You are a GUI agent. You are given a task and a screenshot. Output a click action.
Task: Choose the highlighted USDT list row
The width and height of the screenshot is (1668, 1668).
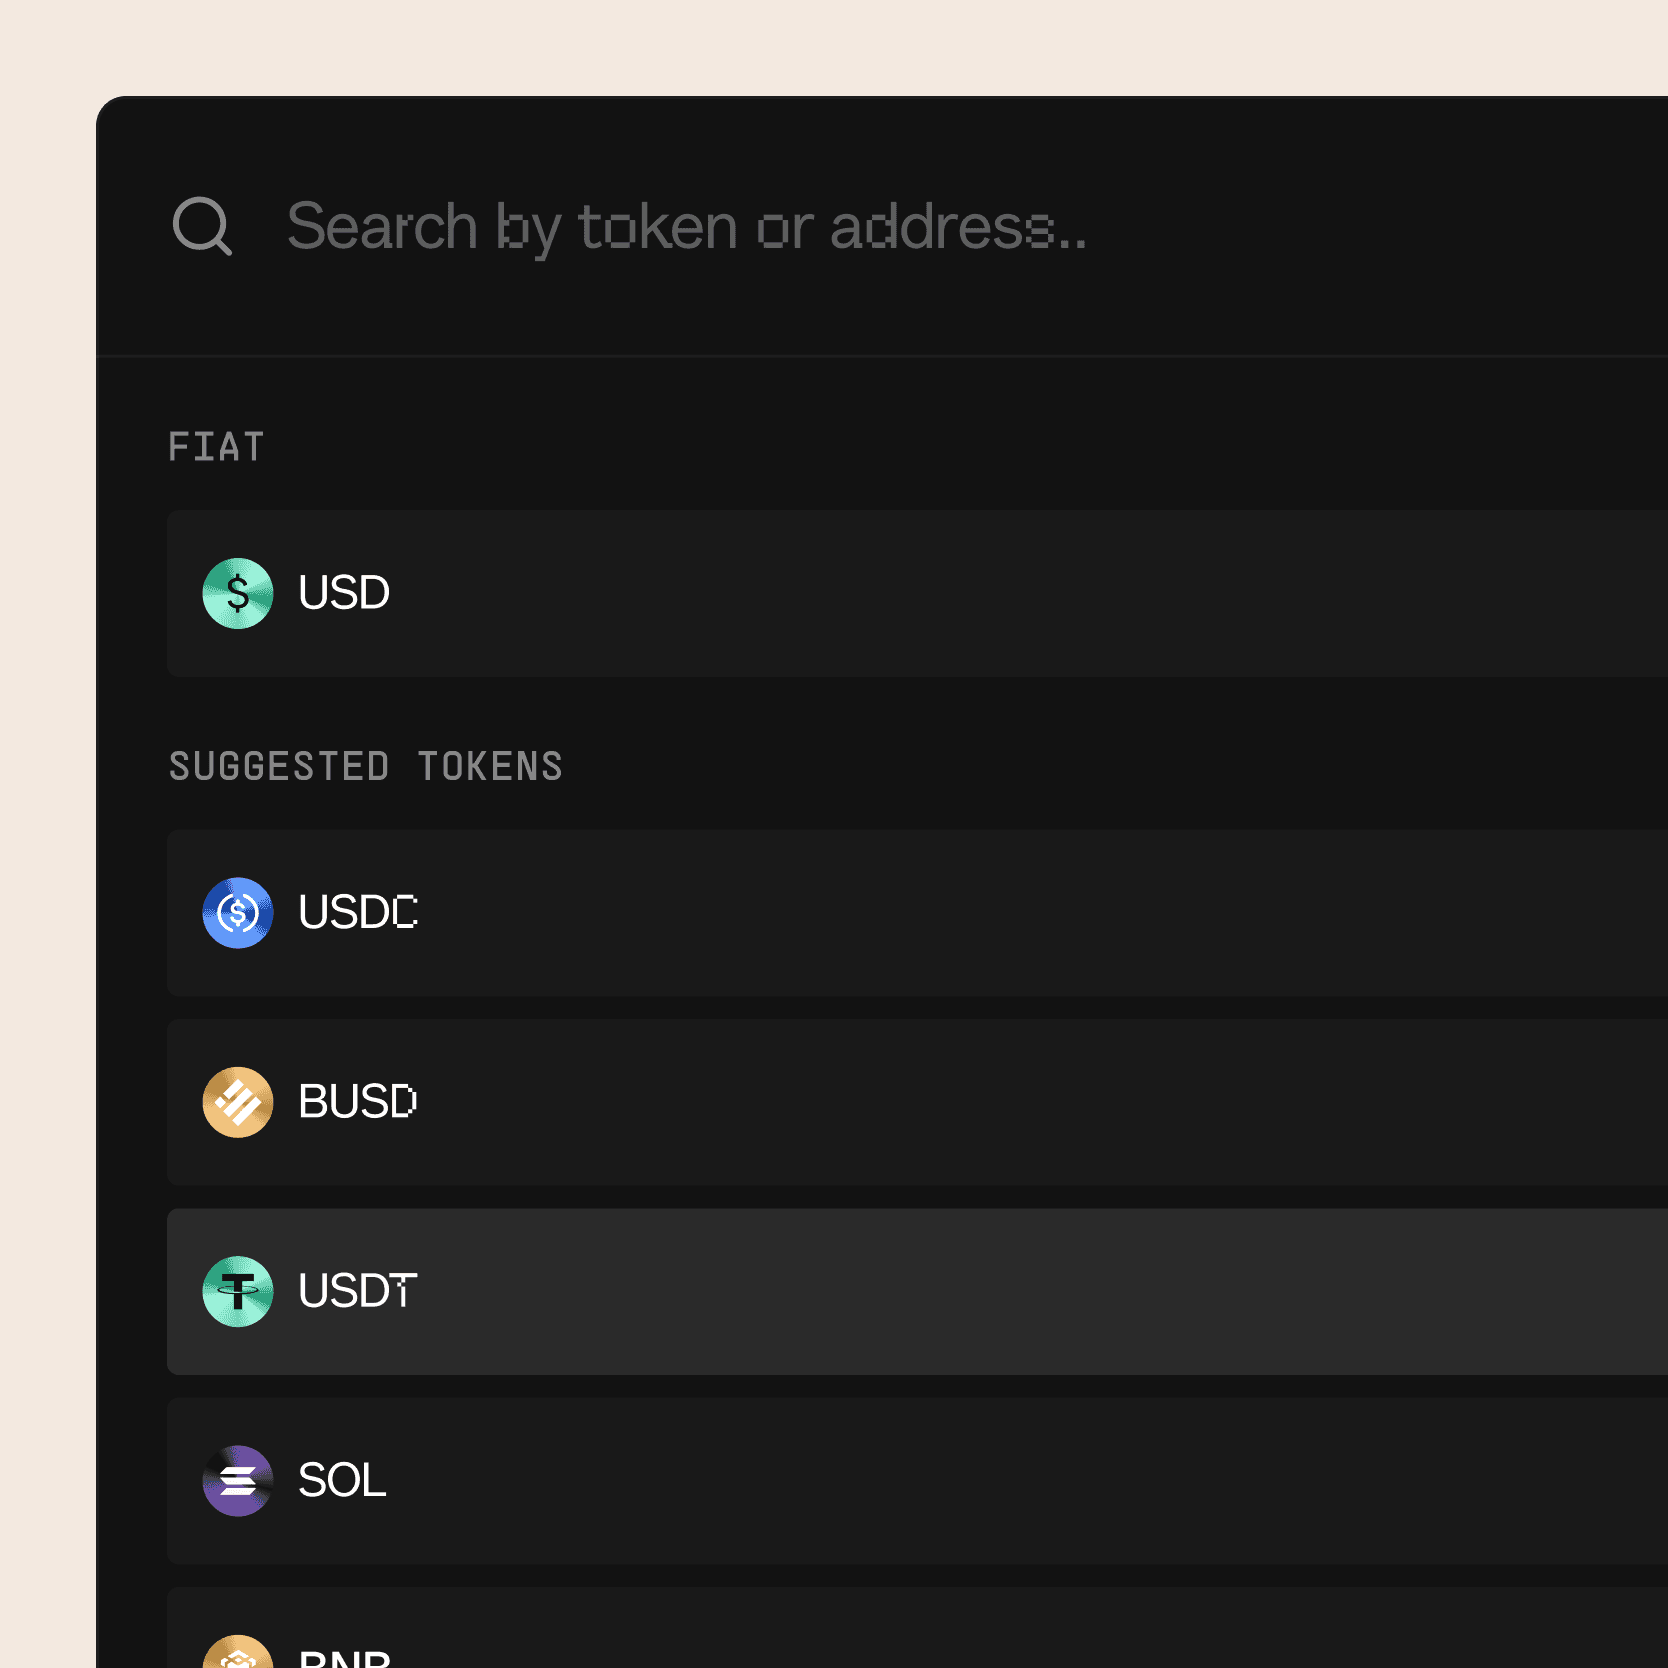[917, 1291]
